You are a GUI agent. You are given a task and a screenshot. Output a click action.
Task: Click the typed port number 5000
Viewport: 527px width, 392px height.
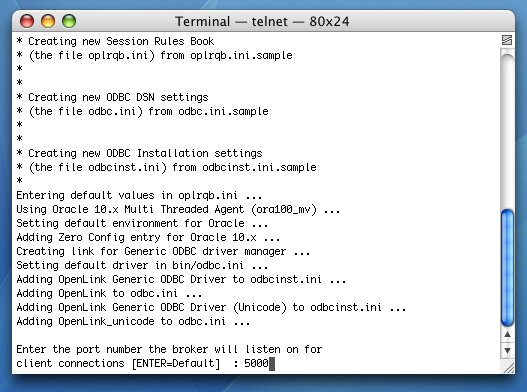[x=256, y=363]
